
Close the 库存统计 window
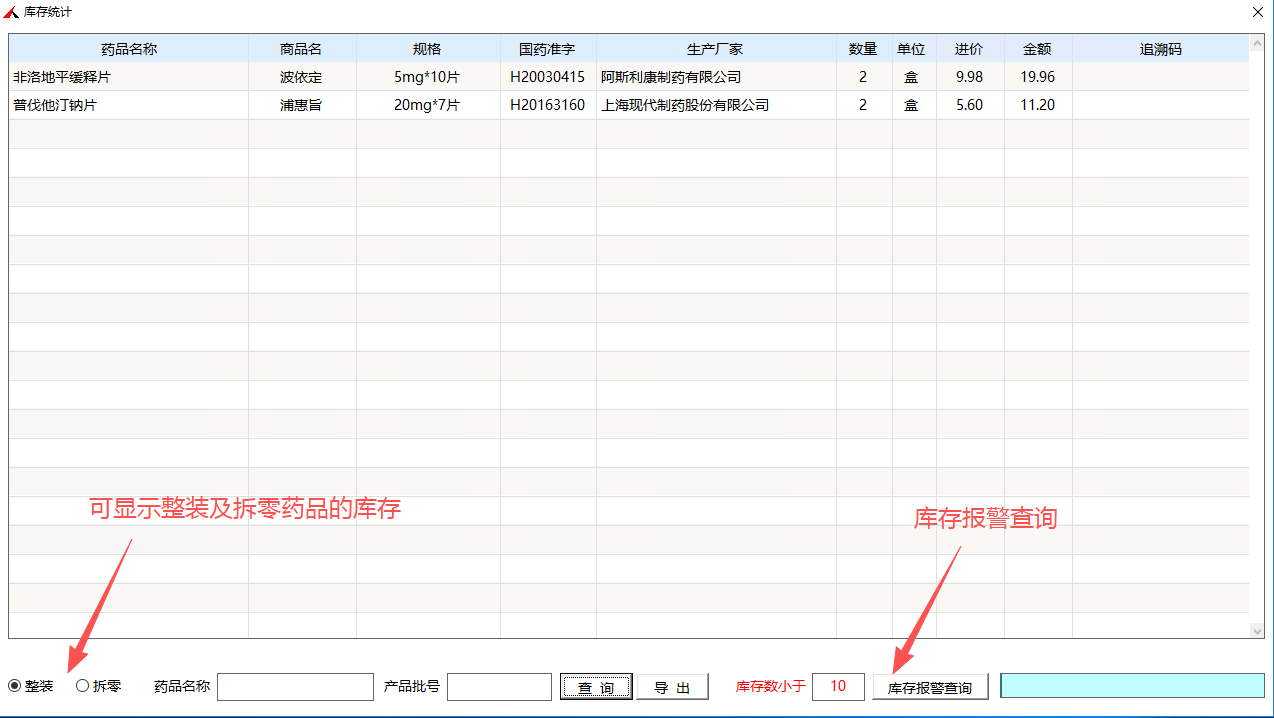[x=1257, y=11]
